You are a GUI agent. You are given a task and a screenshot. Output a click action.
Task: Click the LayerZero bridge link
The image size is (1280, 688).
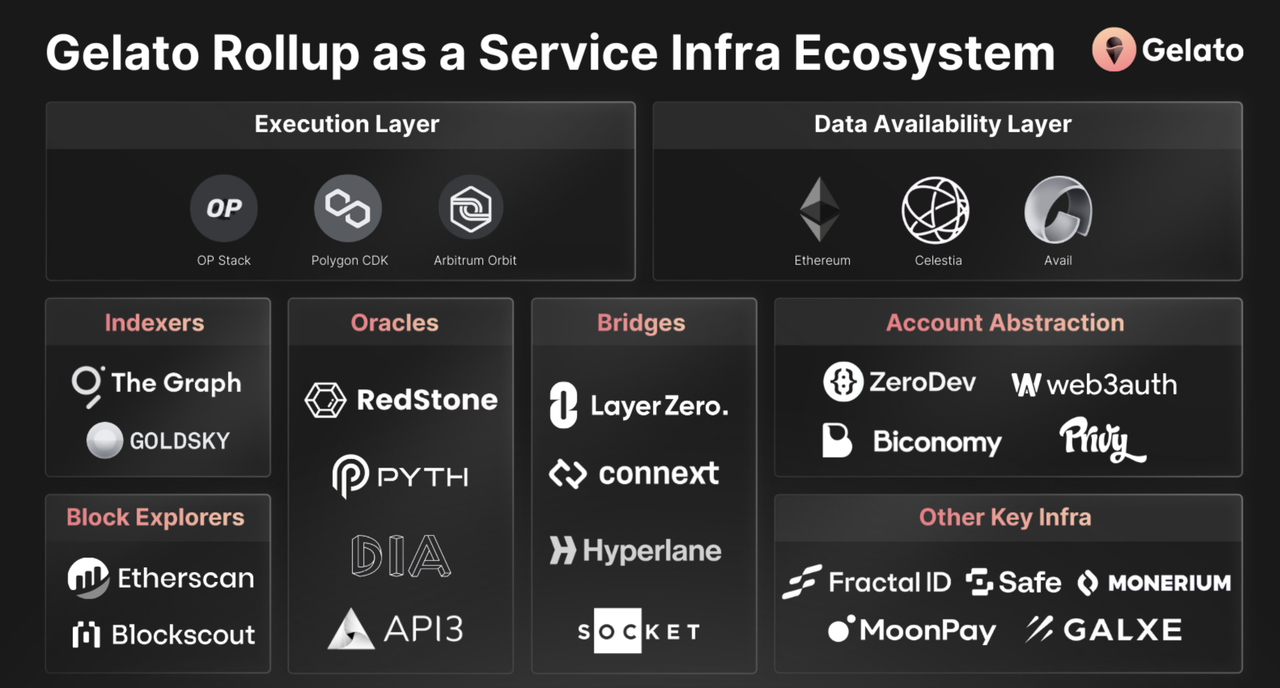pos(639,405)
